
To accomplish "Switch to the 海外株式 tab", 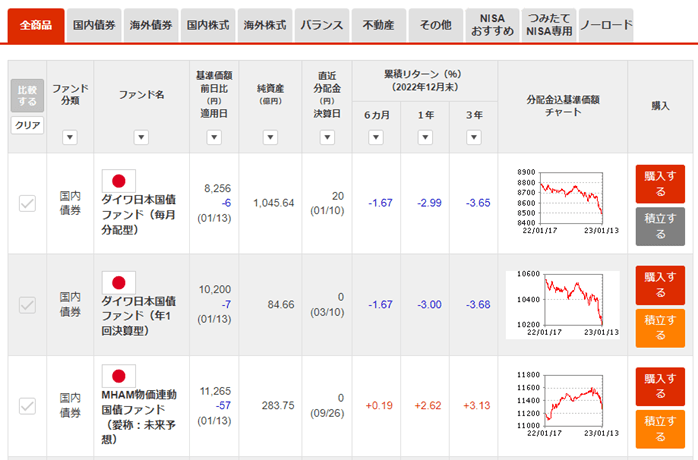I will (x=266, y=25).
